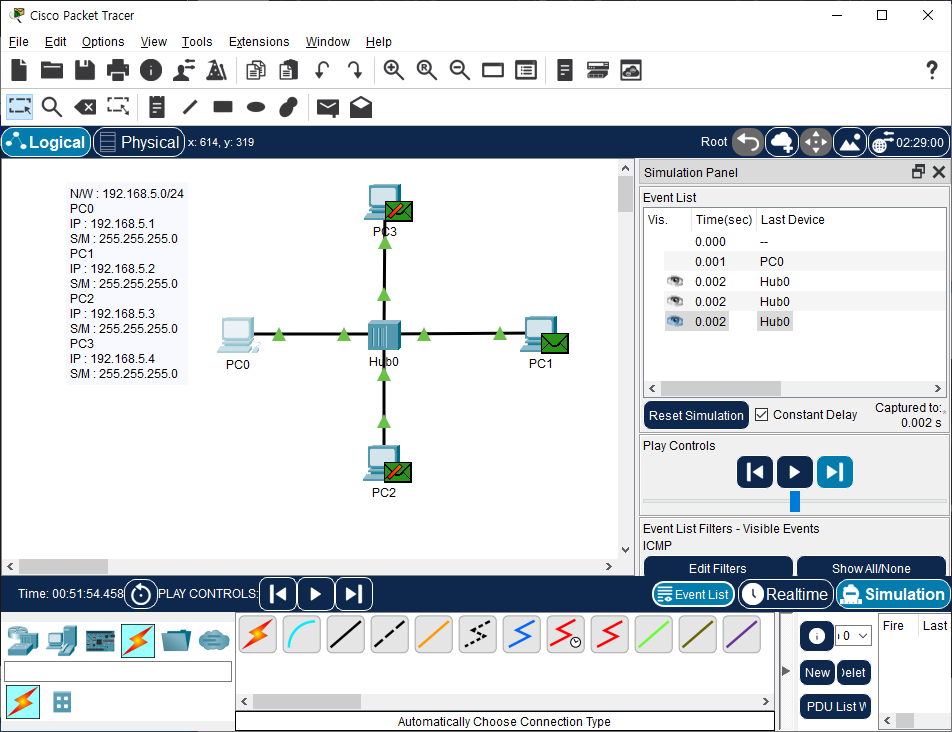Copy selection with the copy icon
The image size is (952, 732).
(256, 70)
